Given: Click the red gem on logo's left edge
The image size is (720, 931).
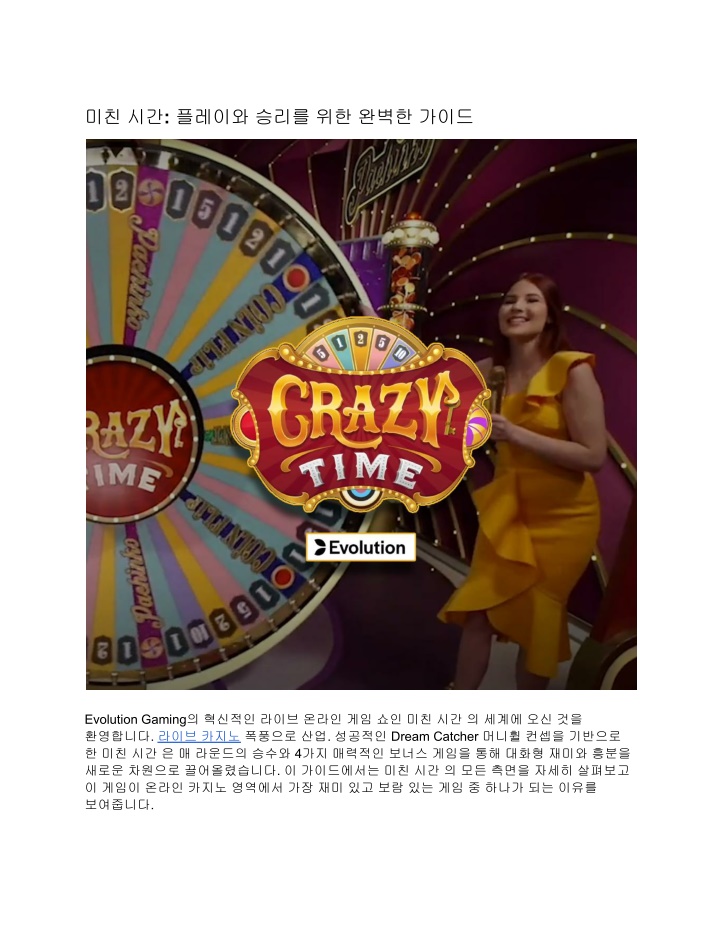Looking at the screenshot, I should coord(246,422).
